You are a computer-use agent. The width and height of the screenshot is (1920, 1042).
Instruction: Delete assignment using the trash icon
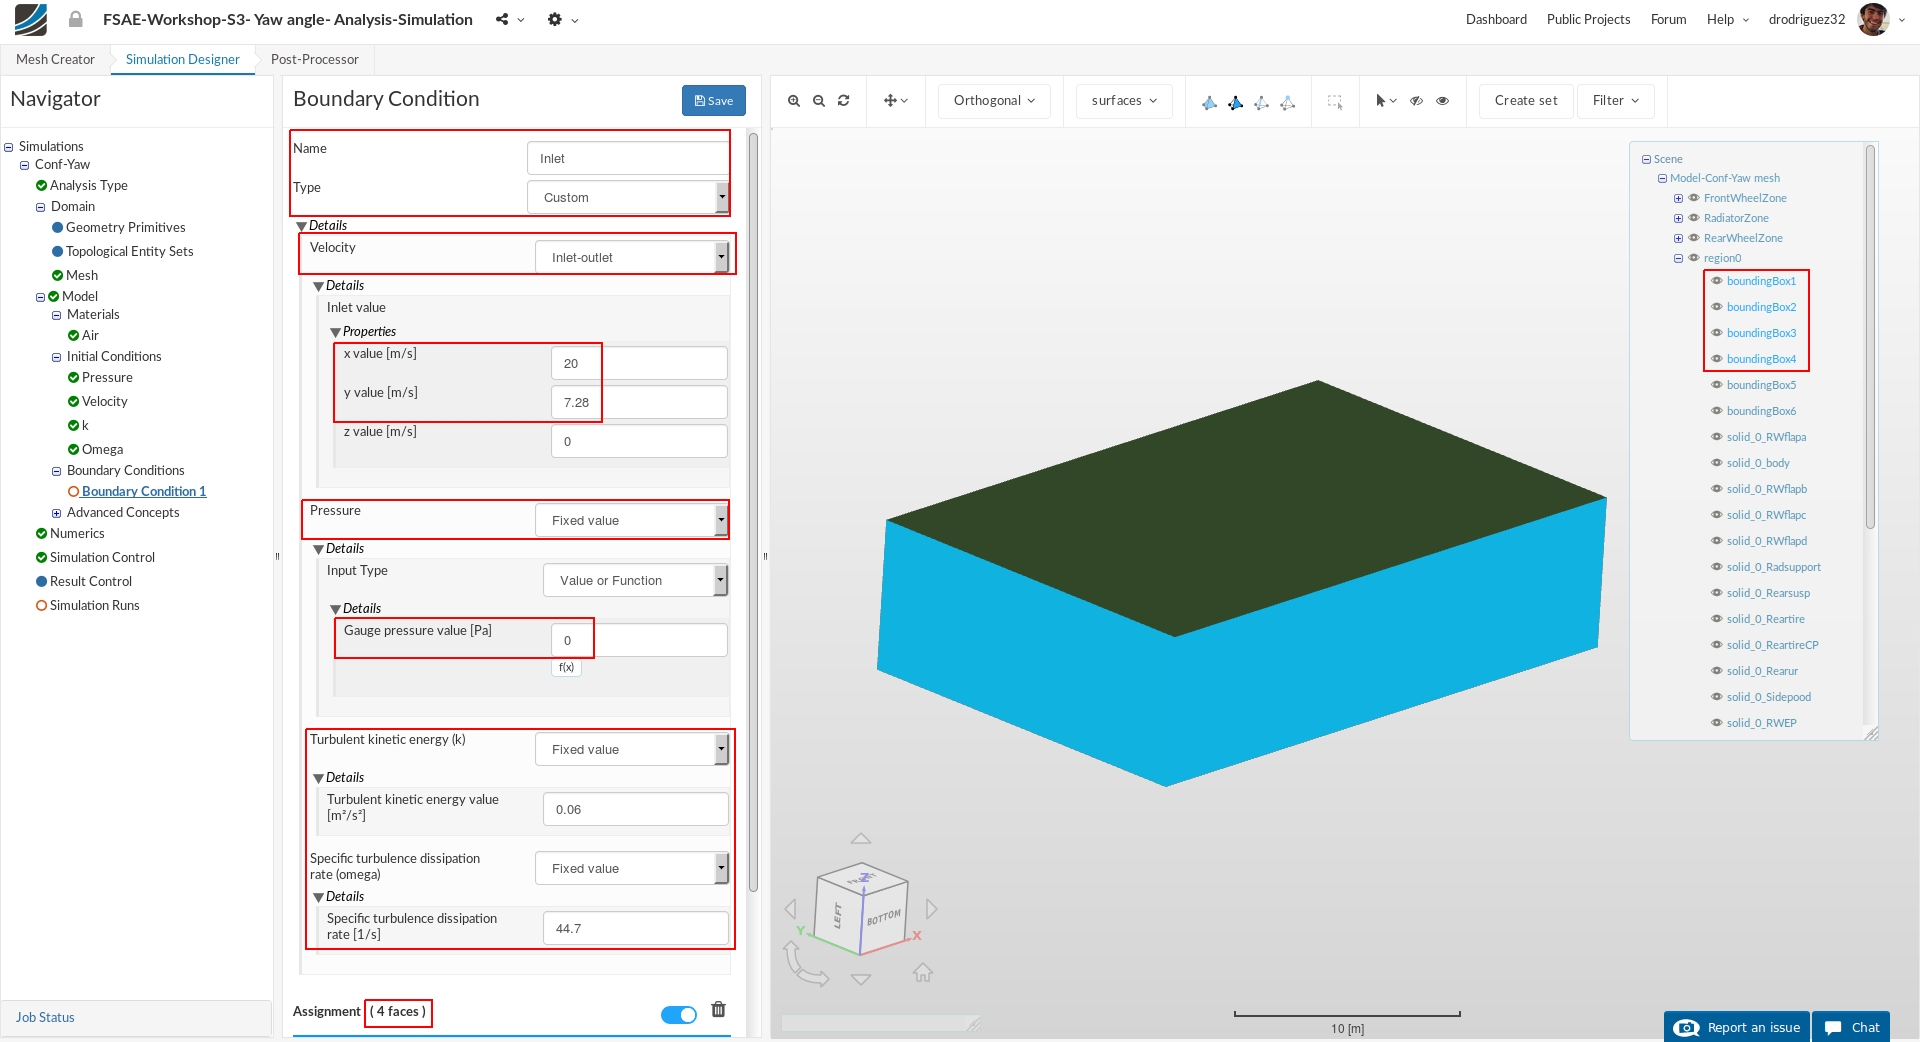click(718, 1010)
